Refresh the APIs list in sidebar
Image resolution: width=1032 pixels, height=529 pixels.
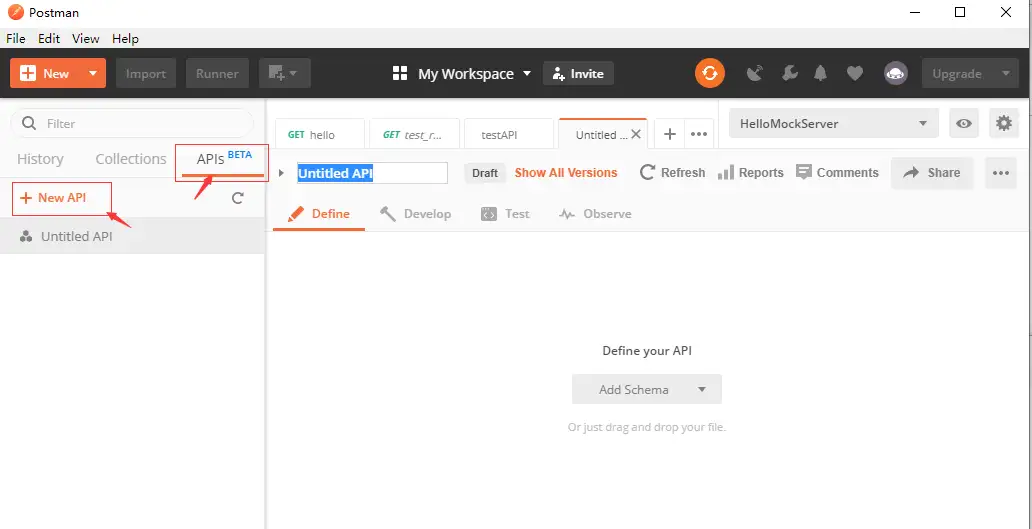coord(238,198)
